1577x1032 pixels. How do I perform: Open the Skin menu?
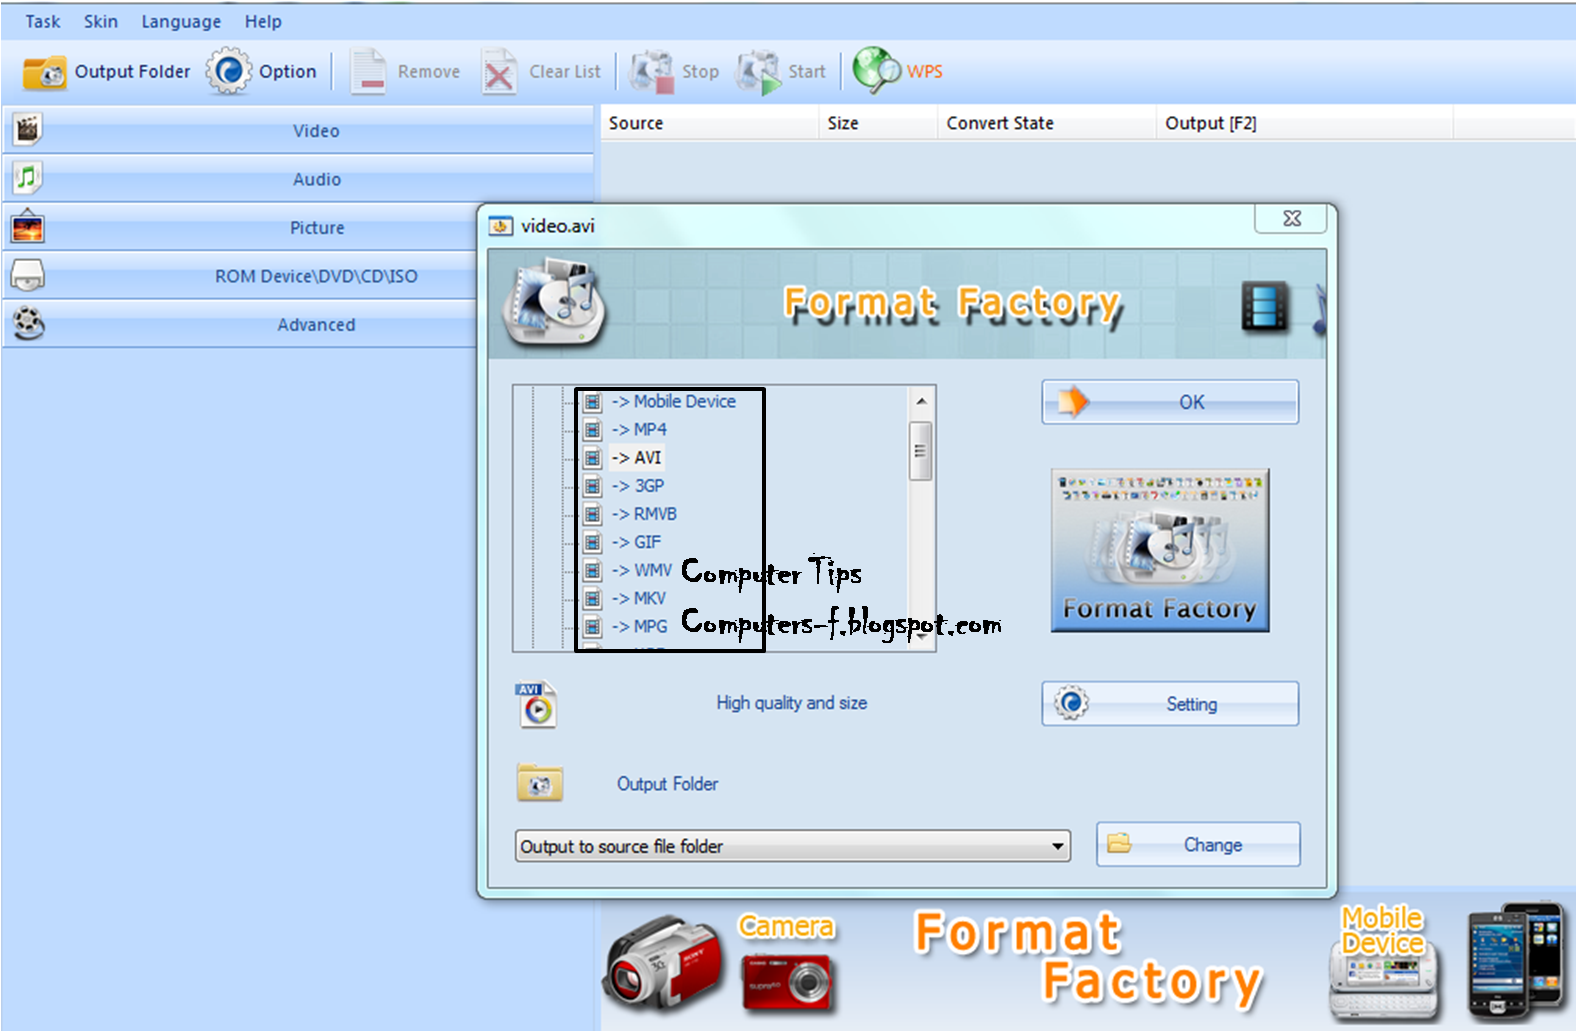click(x=100, y=21)
